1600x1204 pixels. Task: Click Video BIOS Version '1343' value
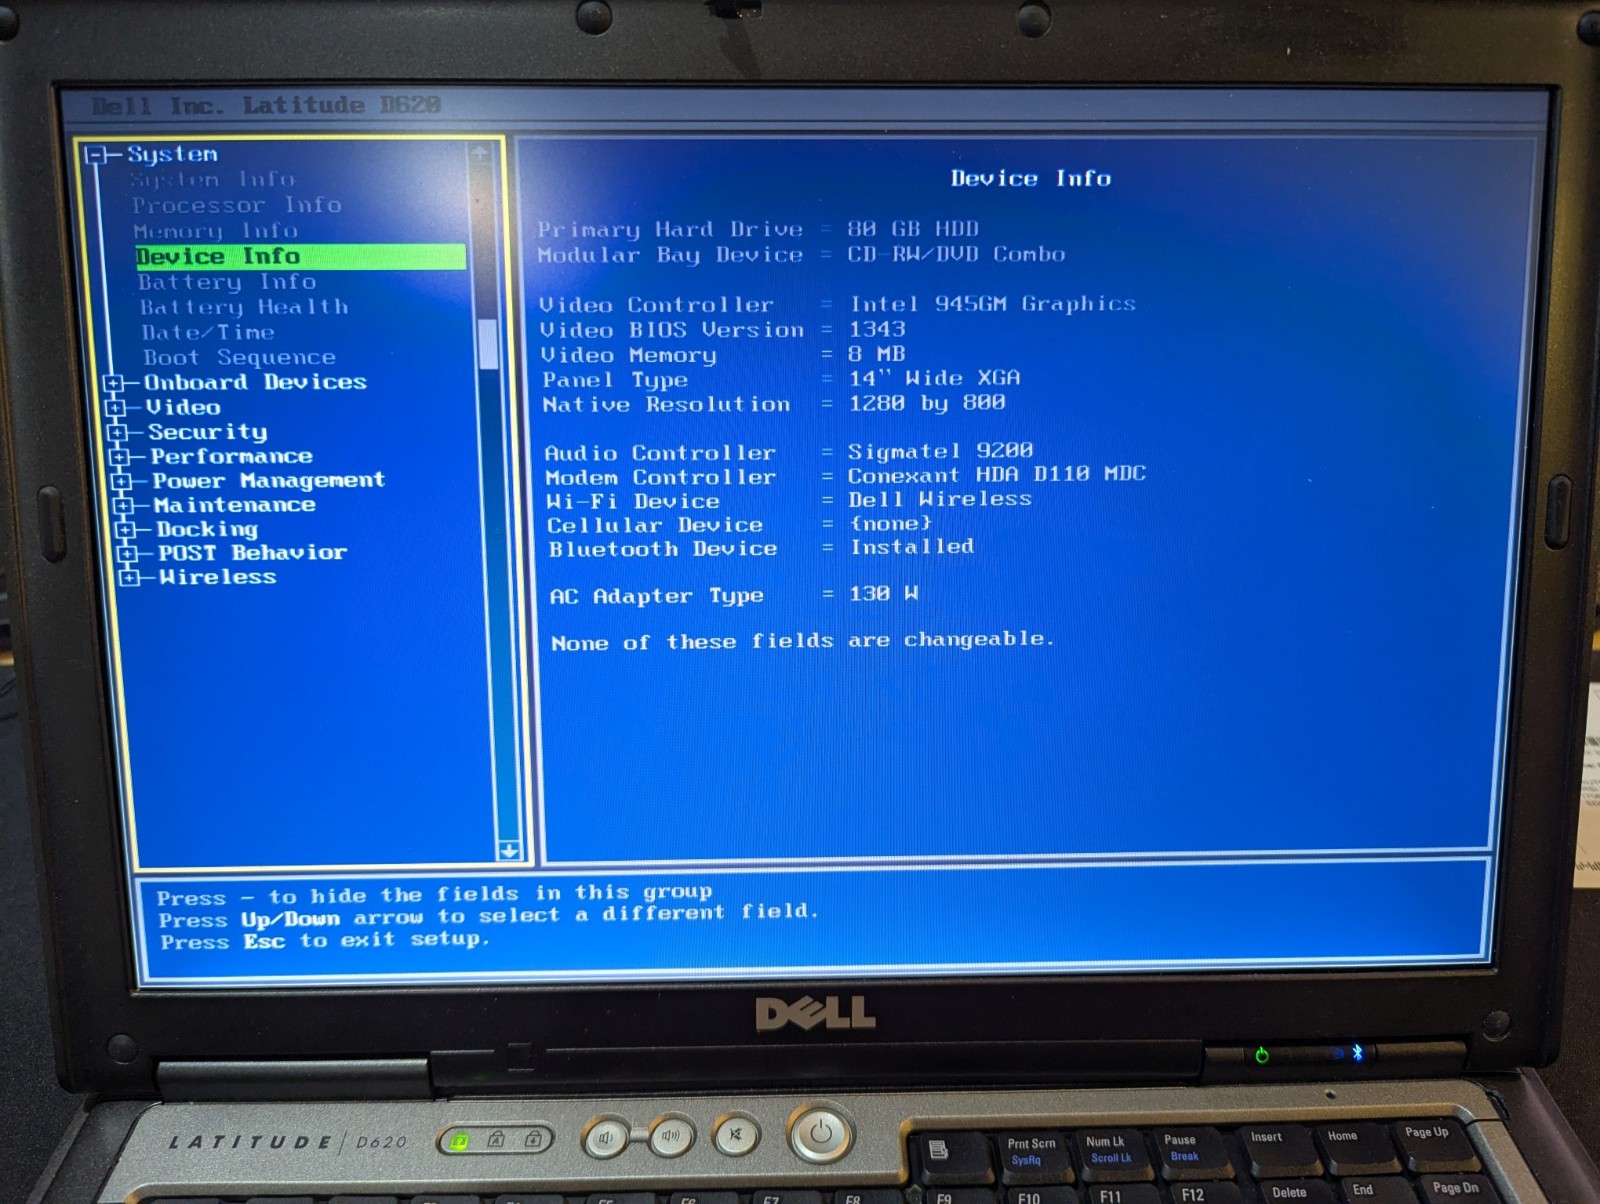877,329
